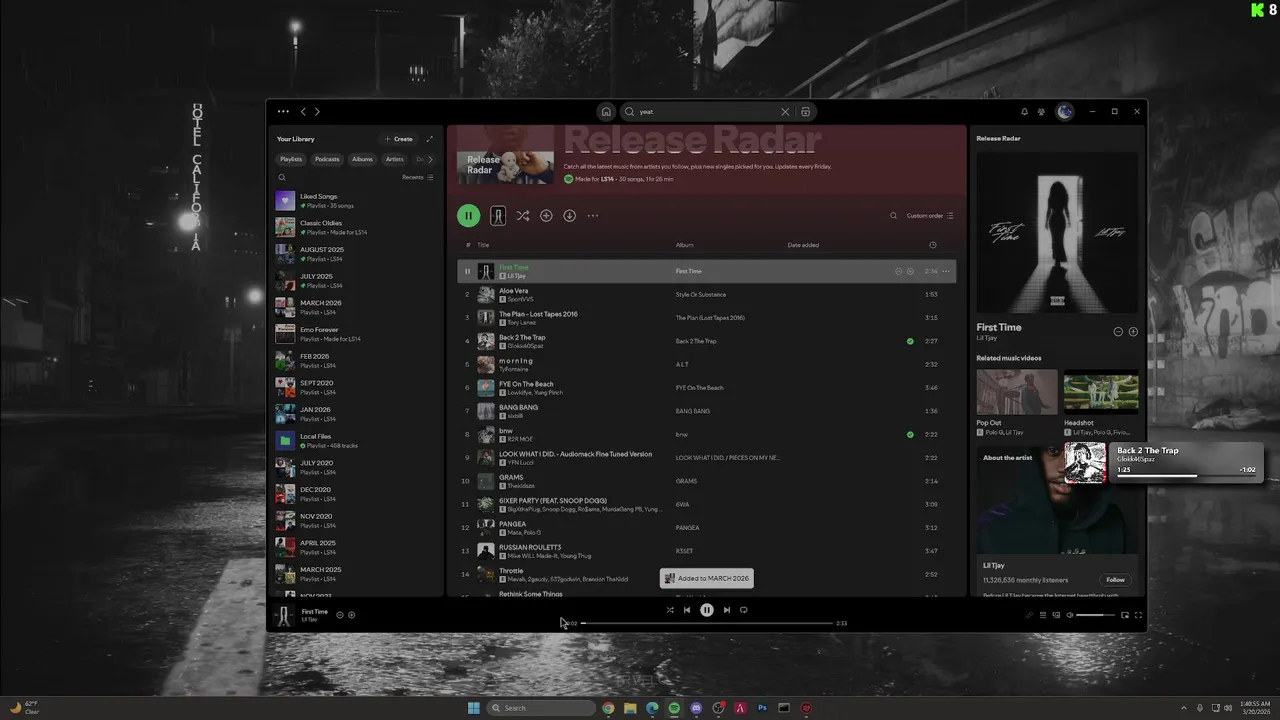The width and height of the screenshot is (1280, 720).
Task: Search within the playlist tracks
Action: (x=894, y=216)
